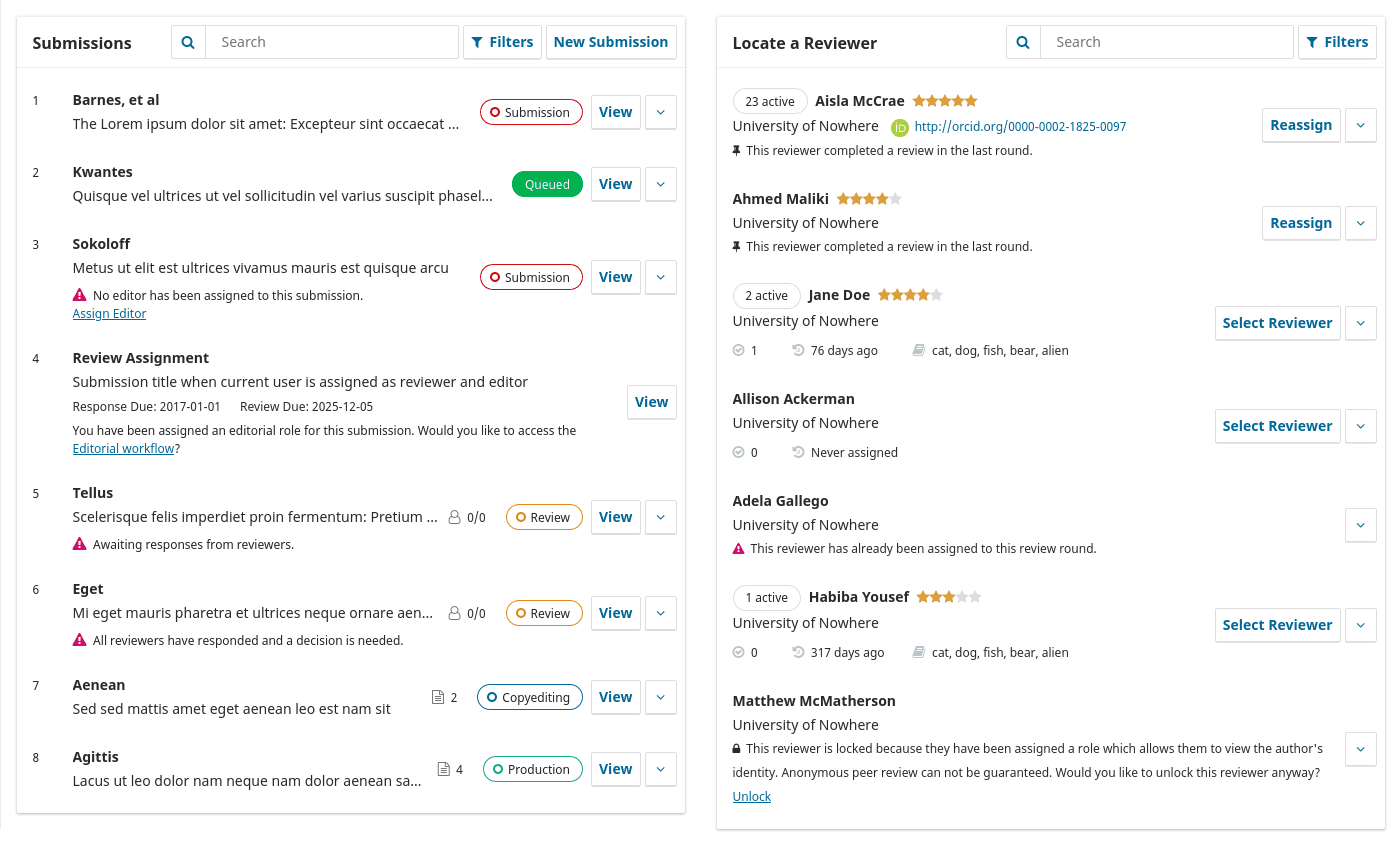Click the green ORCID iD icon beside Aisla McCrae
The image size is (1400, 844).
click(x=898, y=126)
